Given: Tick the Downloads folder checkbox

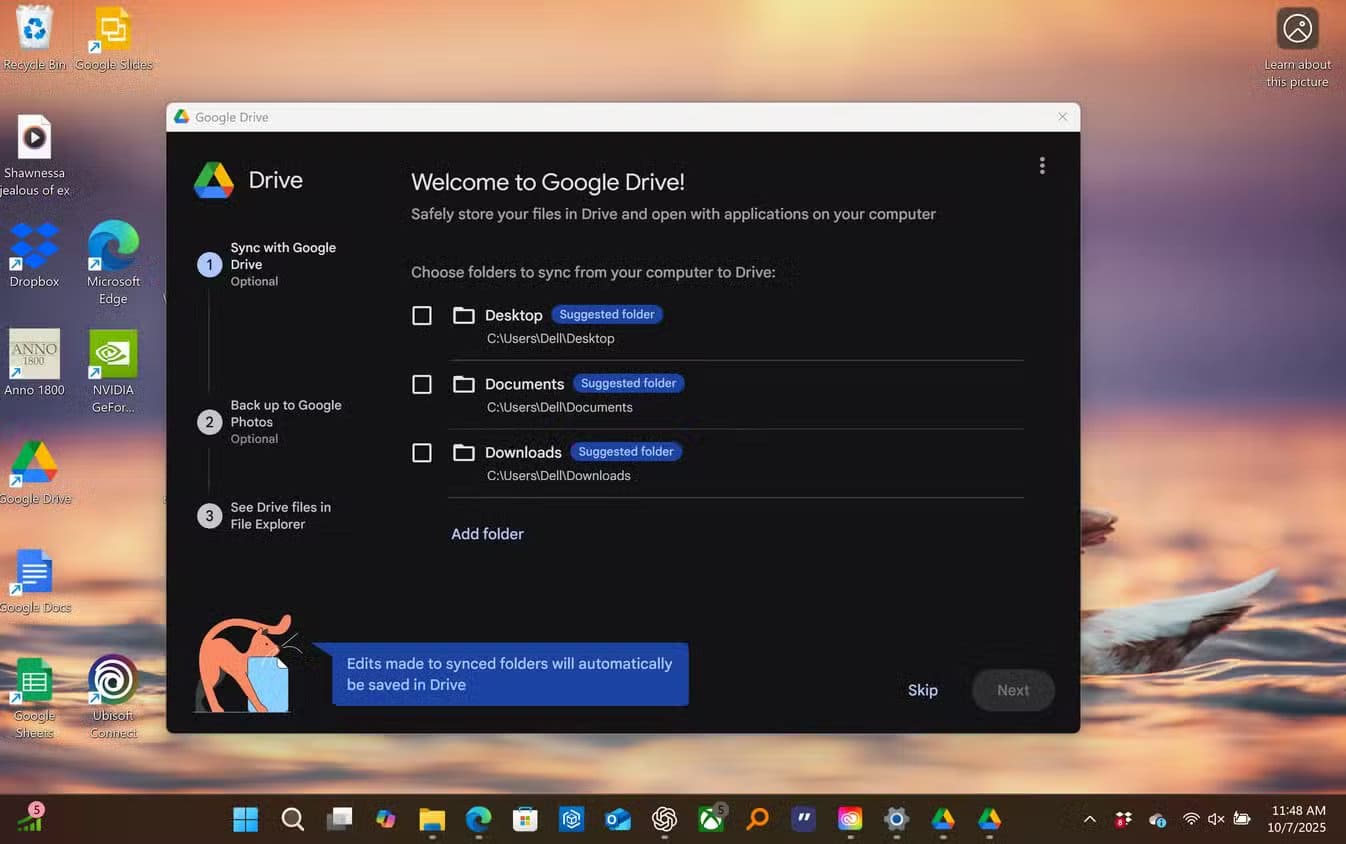Looking at the screenshot, I should (422, 453).
